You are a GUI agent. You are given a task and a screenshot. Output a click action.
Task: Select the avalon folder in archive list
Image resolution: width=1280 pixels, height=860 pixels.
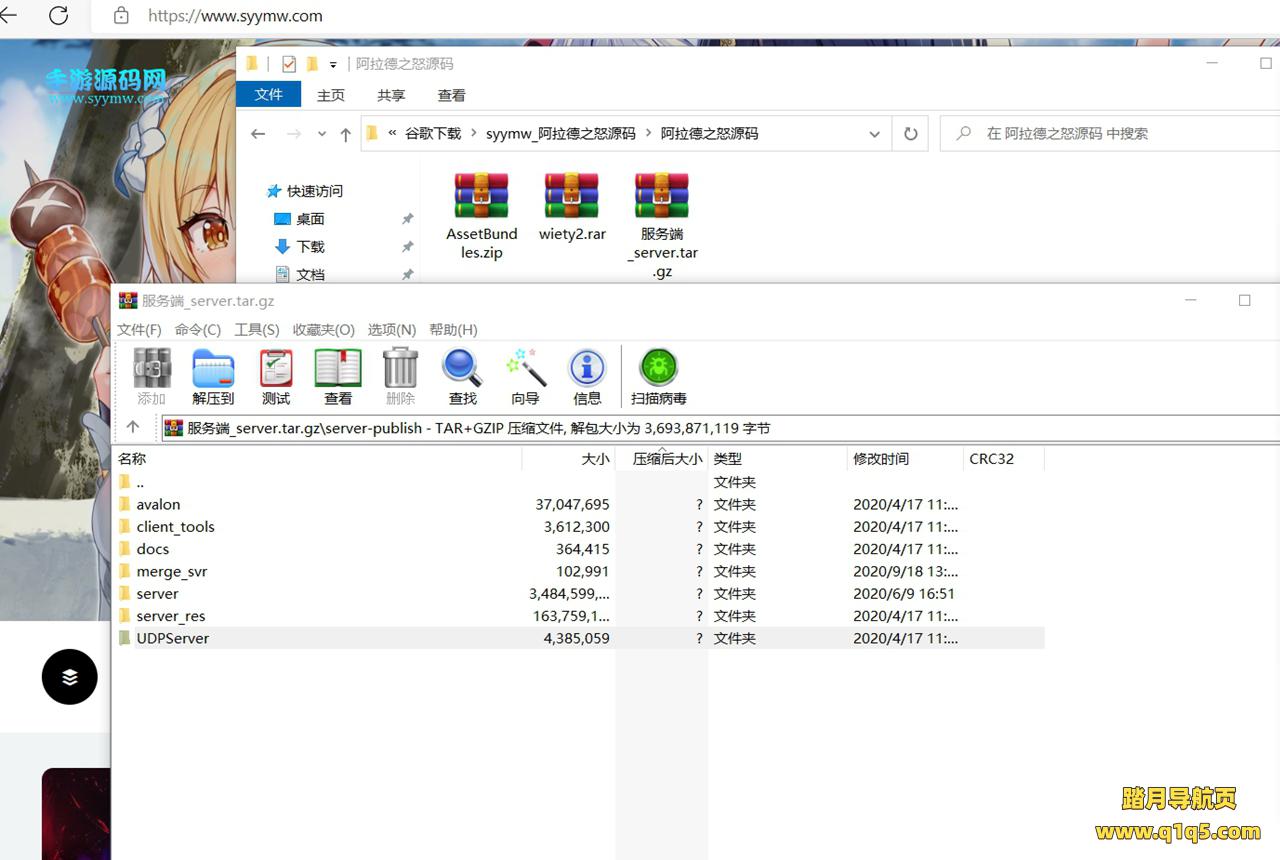click(158, 505)
